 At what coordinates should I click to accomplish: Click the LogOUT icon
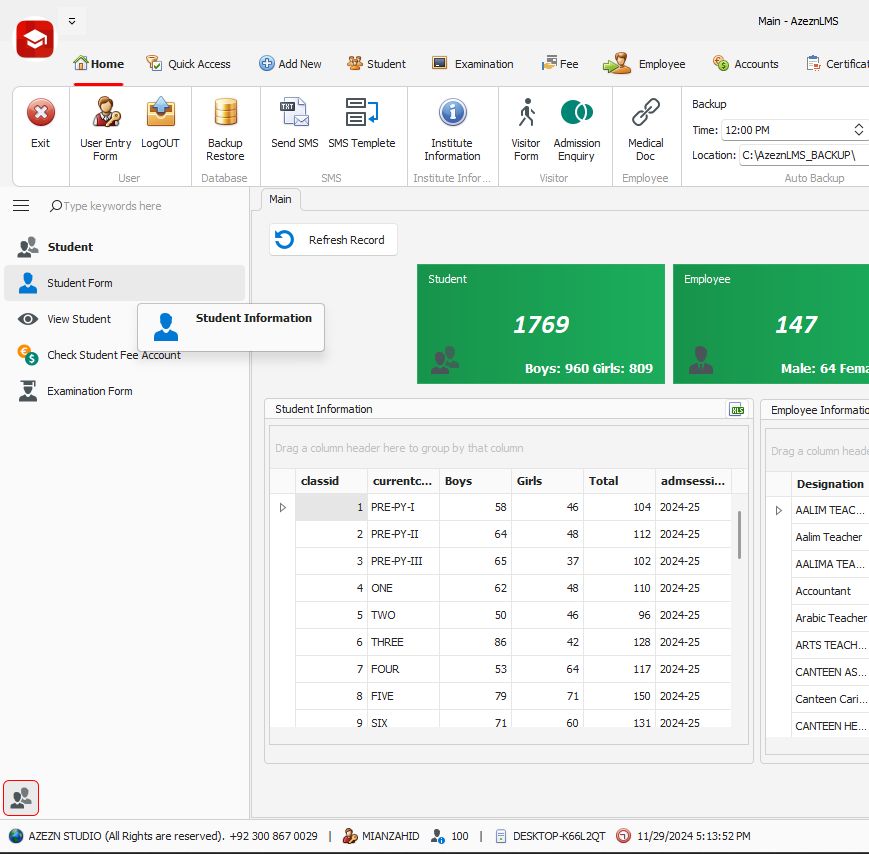(160, 124)
